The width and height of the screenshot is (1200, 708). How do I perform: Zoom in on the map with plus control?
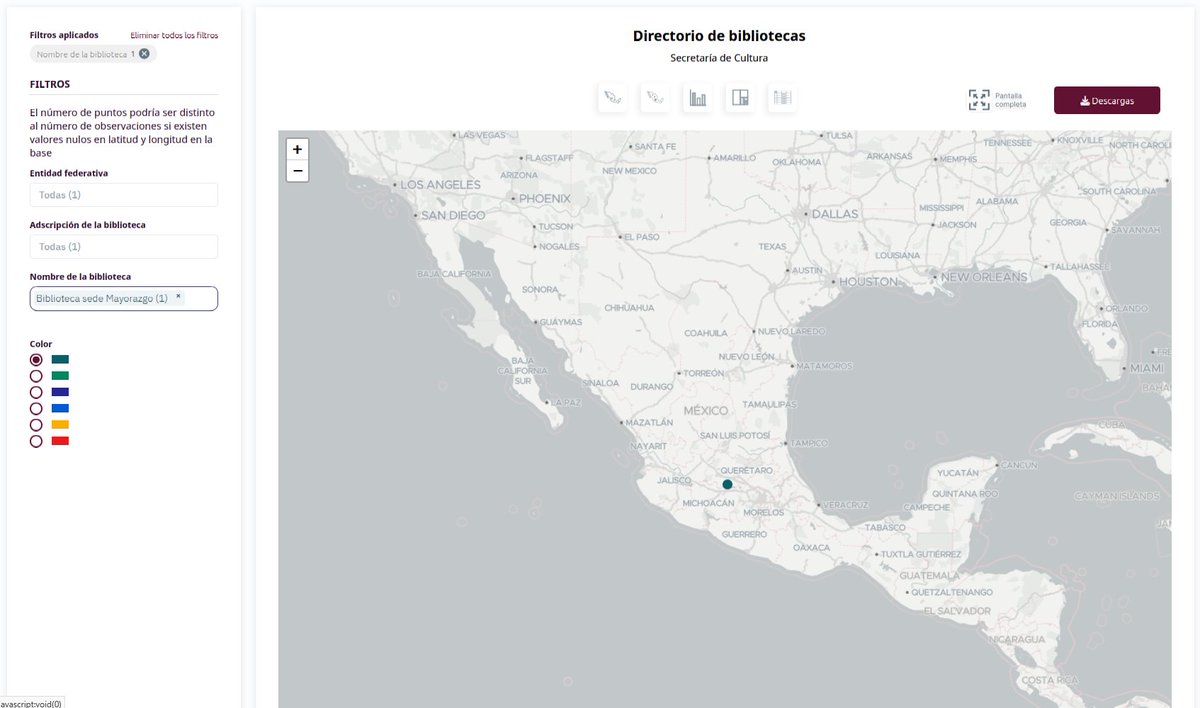click(297, 148)
